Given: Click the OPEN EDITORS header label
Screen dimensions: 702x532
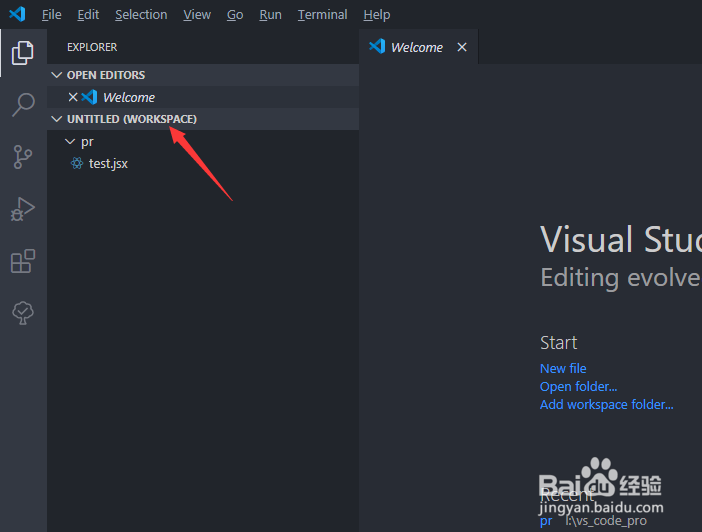Looking at the screenshot, I should [x=106, y=75].
